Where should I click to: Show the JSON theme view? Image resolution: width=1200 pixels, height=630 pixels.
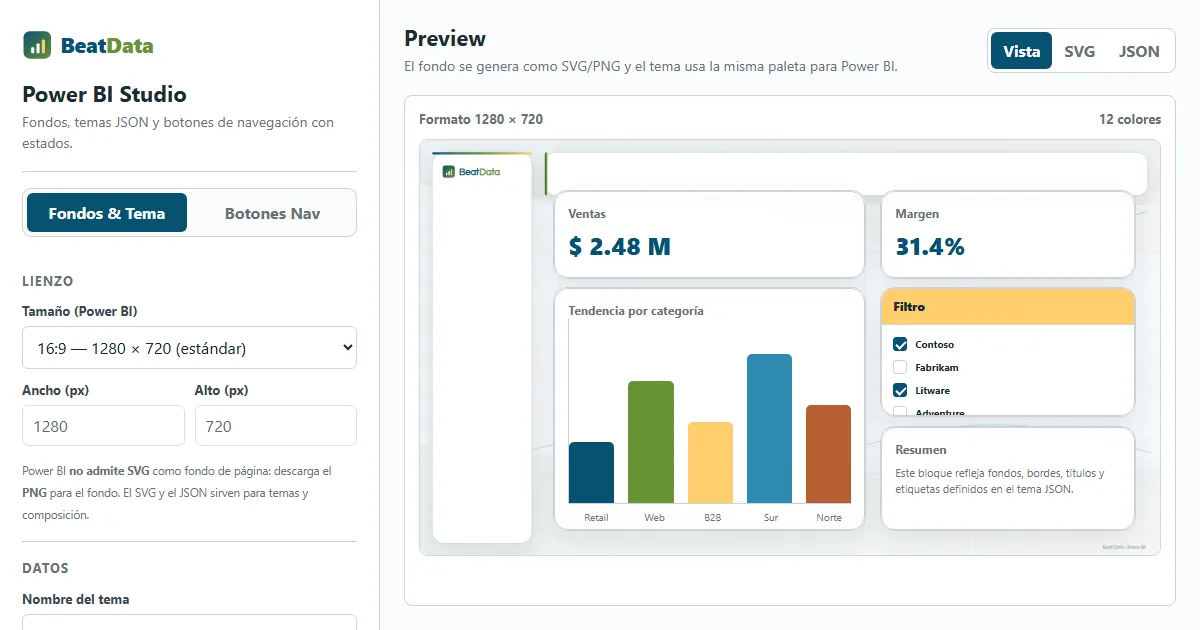pyautogui.click(x=1139, y=51)
